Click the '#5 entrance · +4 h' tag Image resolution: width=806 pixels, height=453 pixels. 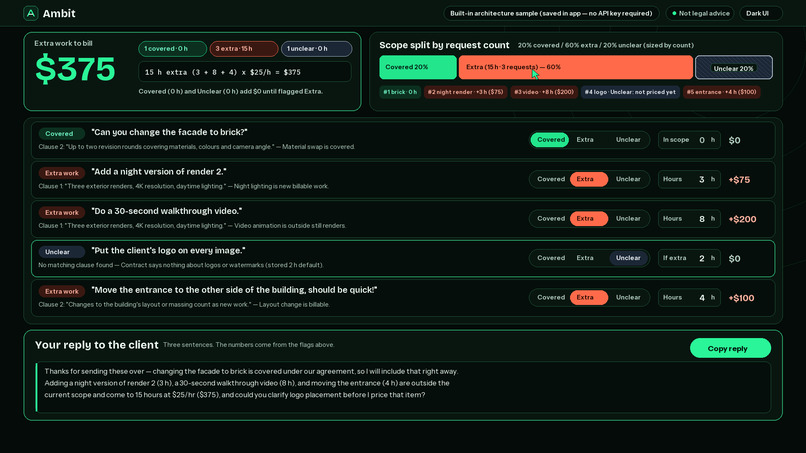721,92
